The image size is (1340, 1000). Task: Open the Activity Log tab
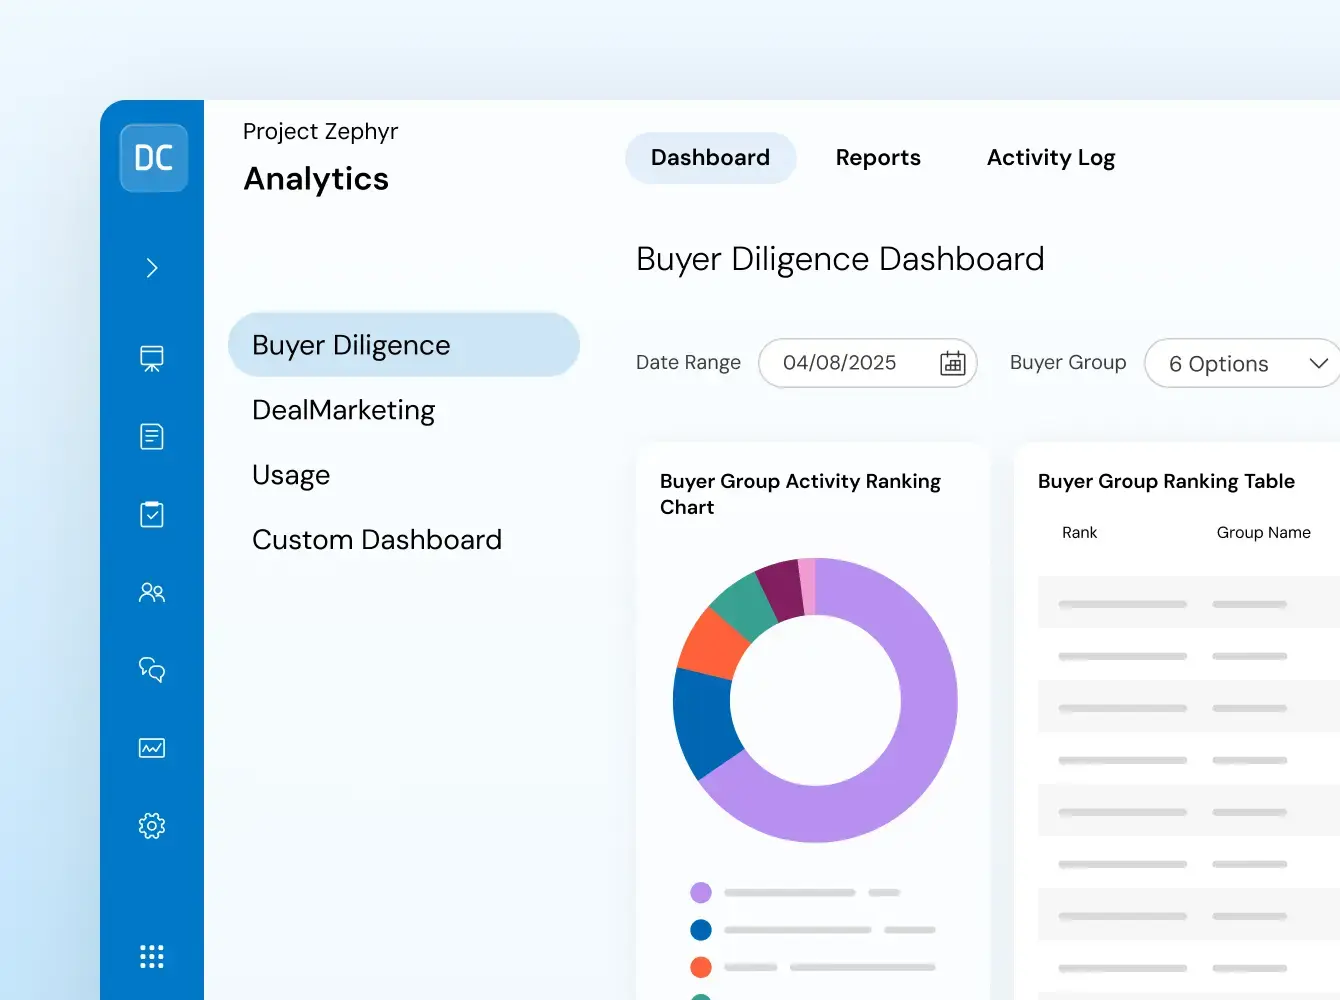coord(1051,157)
